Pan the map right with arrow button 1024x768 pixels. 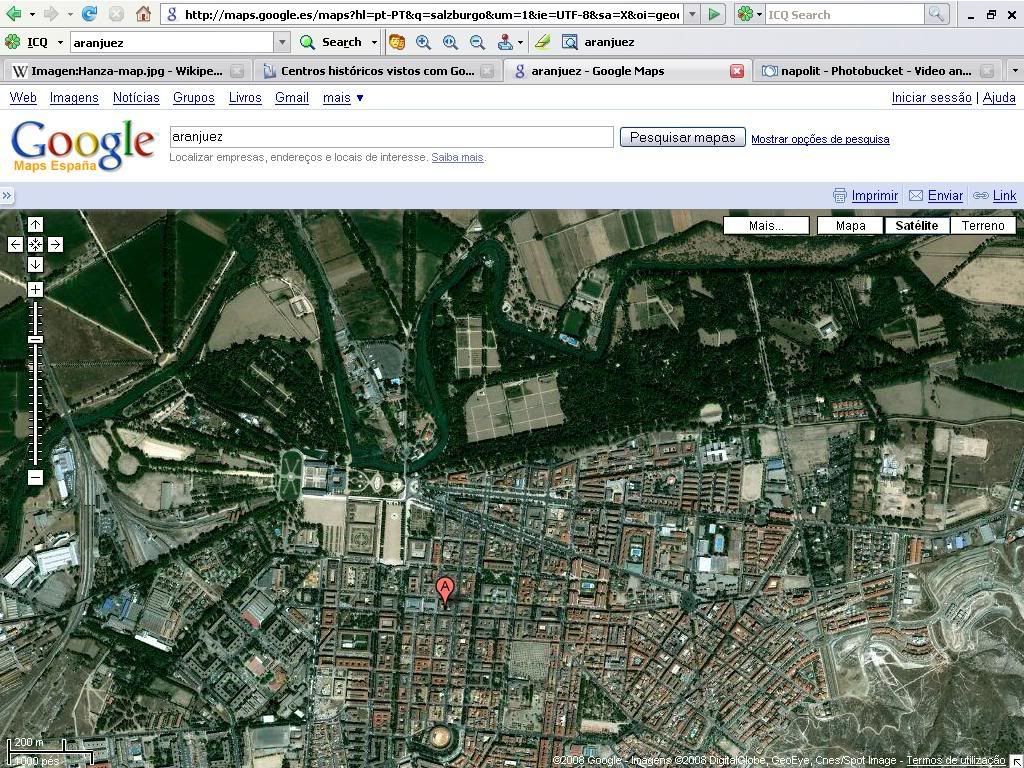pyautogui.click(x=55, y=244)
